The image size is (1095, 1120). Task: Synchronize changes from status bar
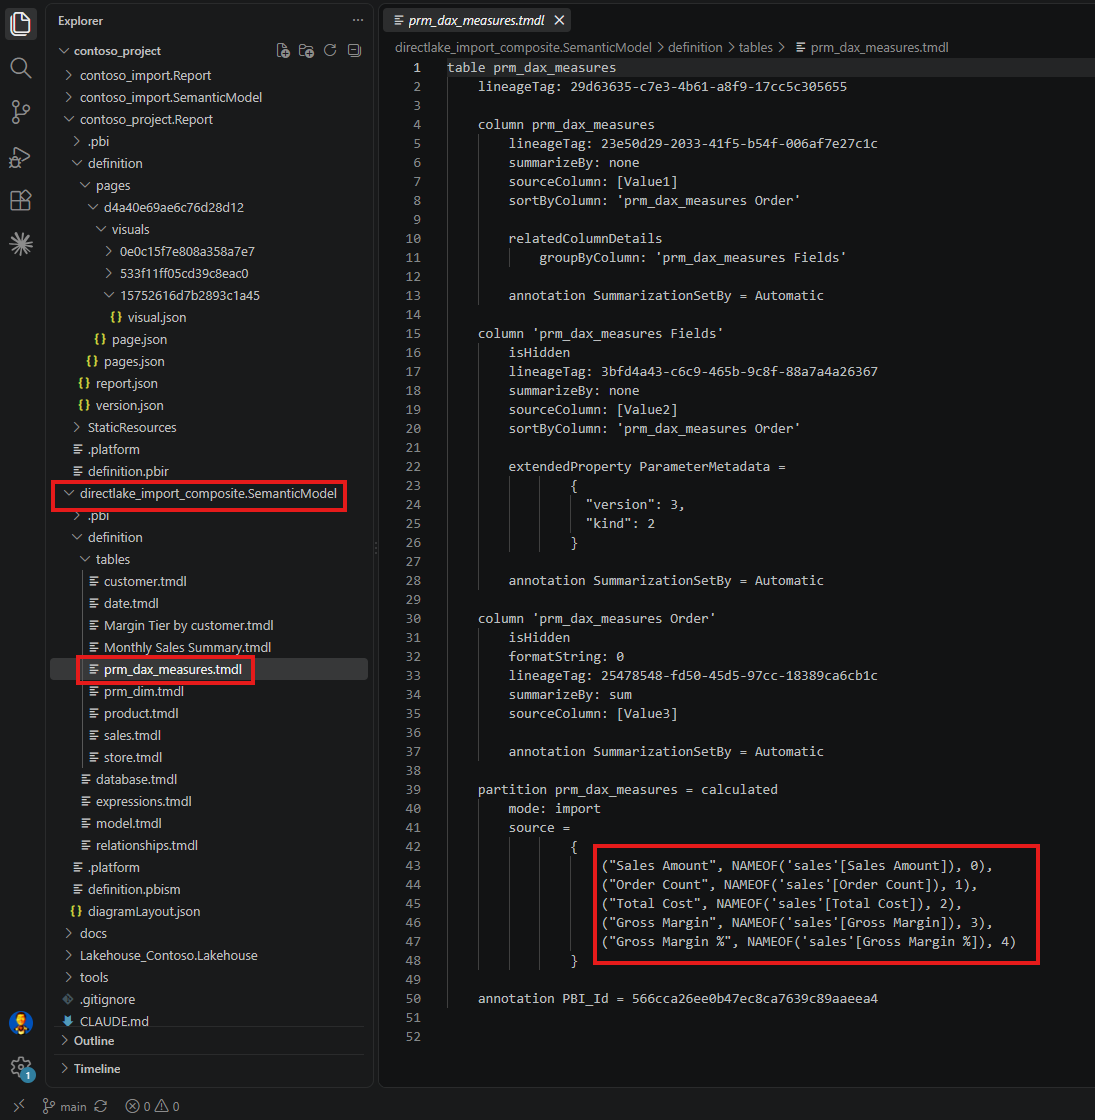coord(101,1106)
